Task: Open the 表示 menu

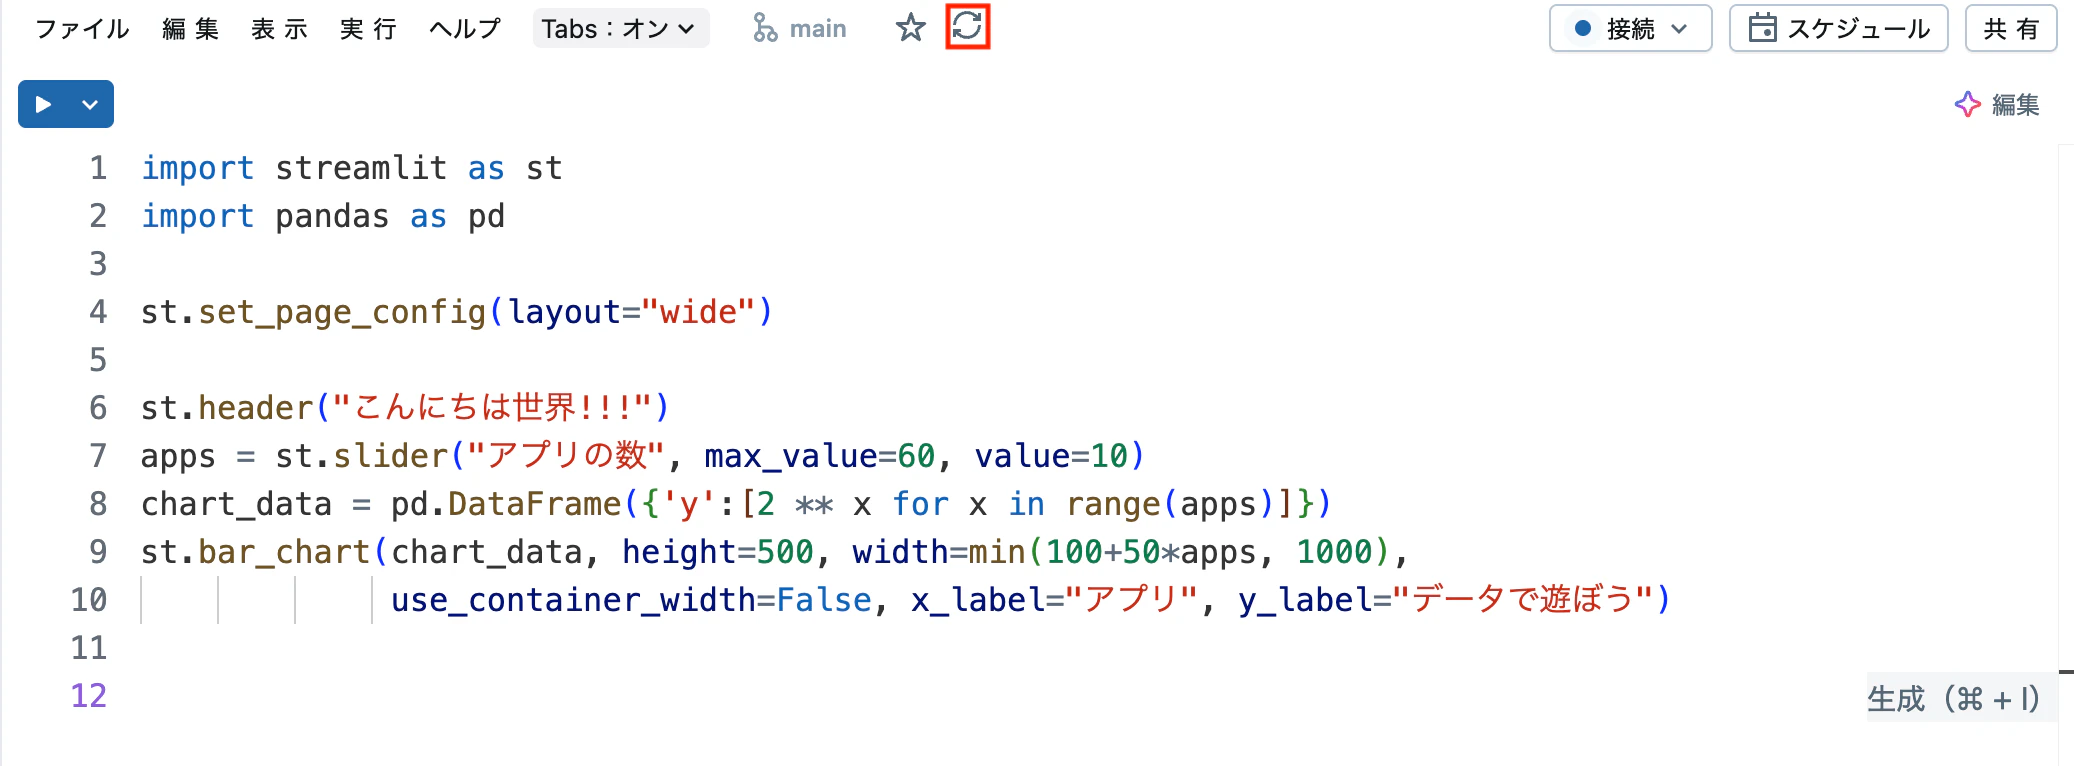Action: coord(280,29)
